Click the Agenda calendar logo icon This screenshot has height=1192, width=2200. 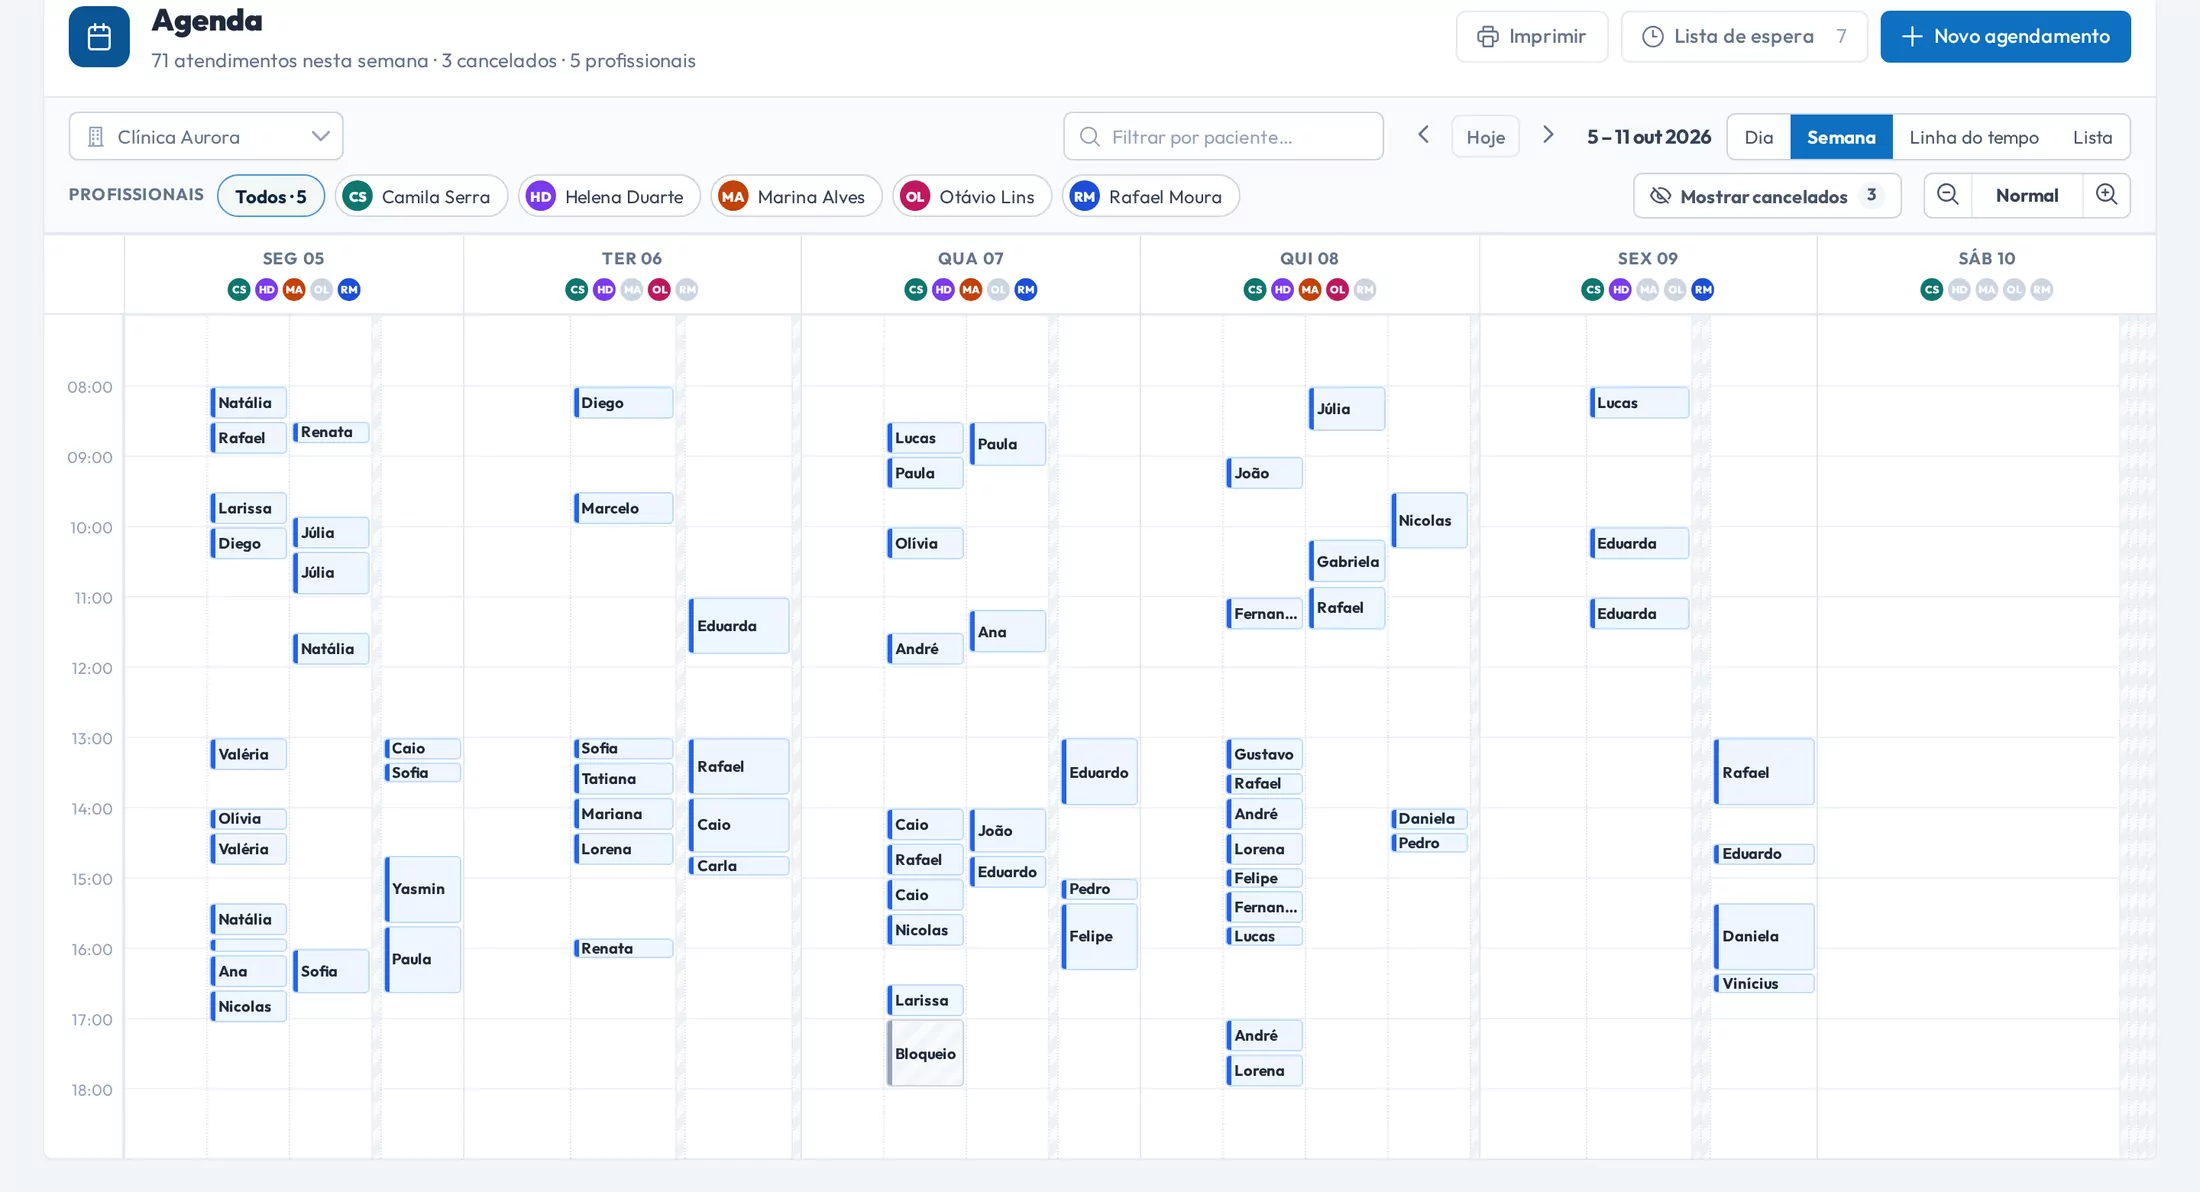coord(99,37)
